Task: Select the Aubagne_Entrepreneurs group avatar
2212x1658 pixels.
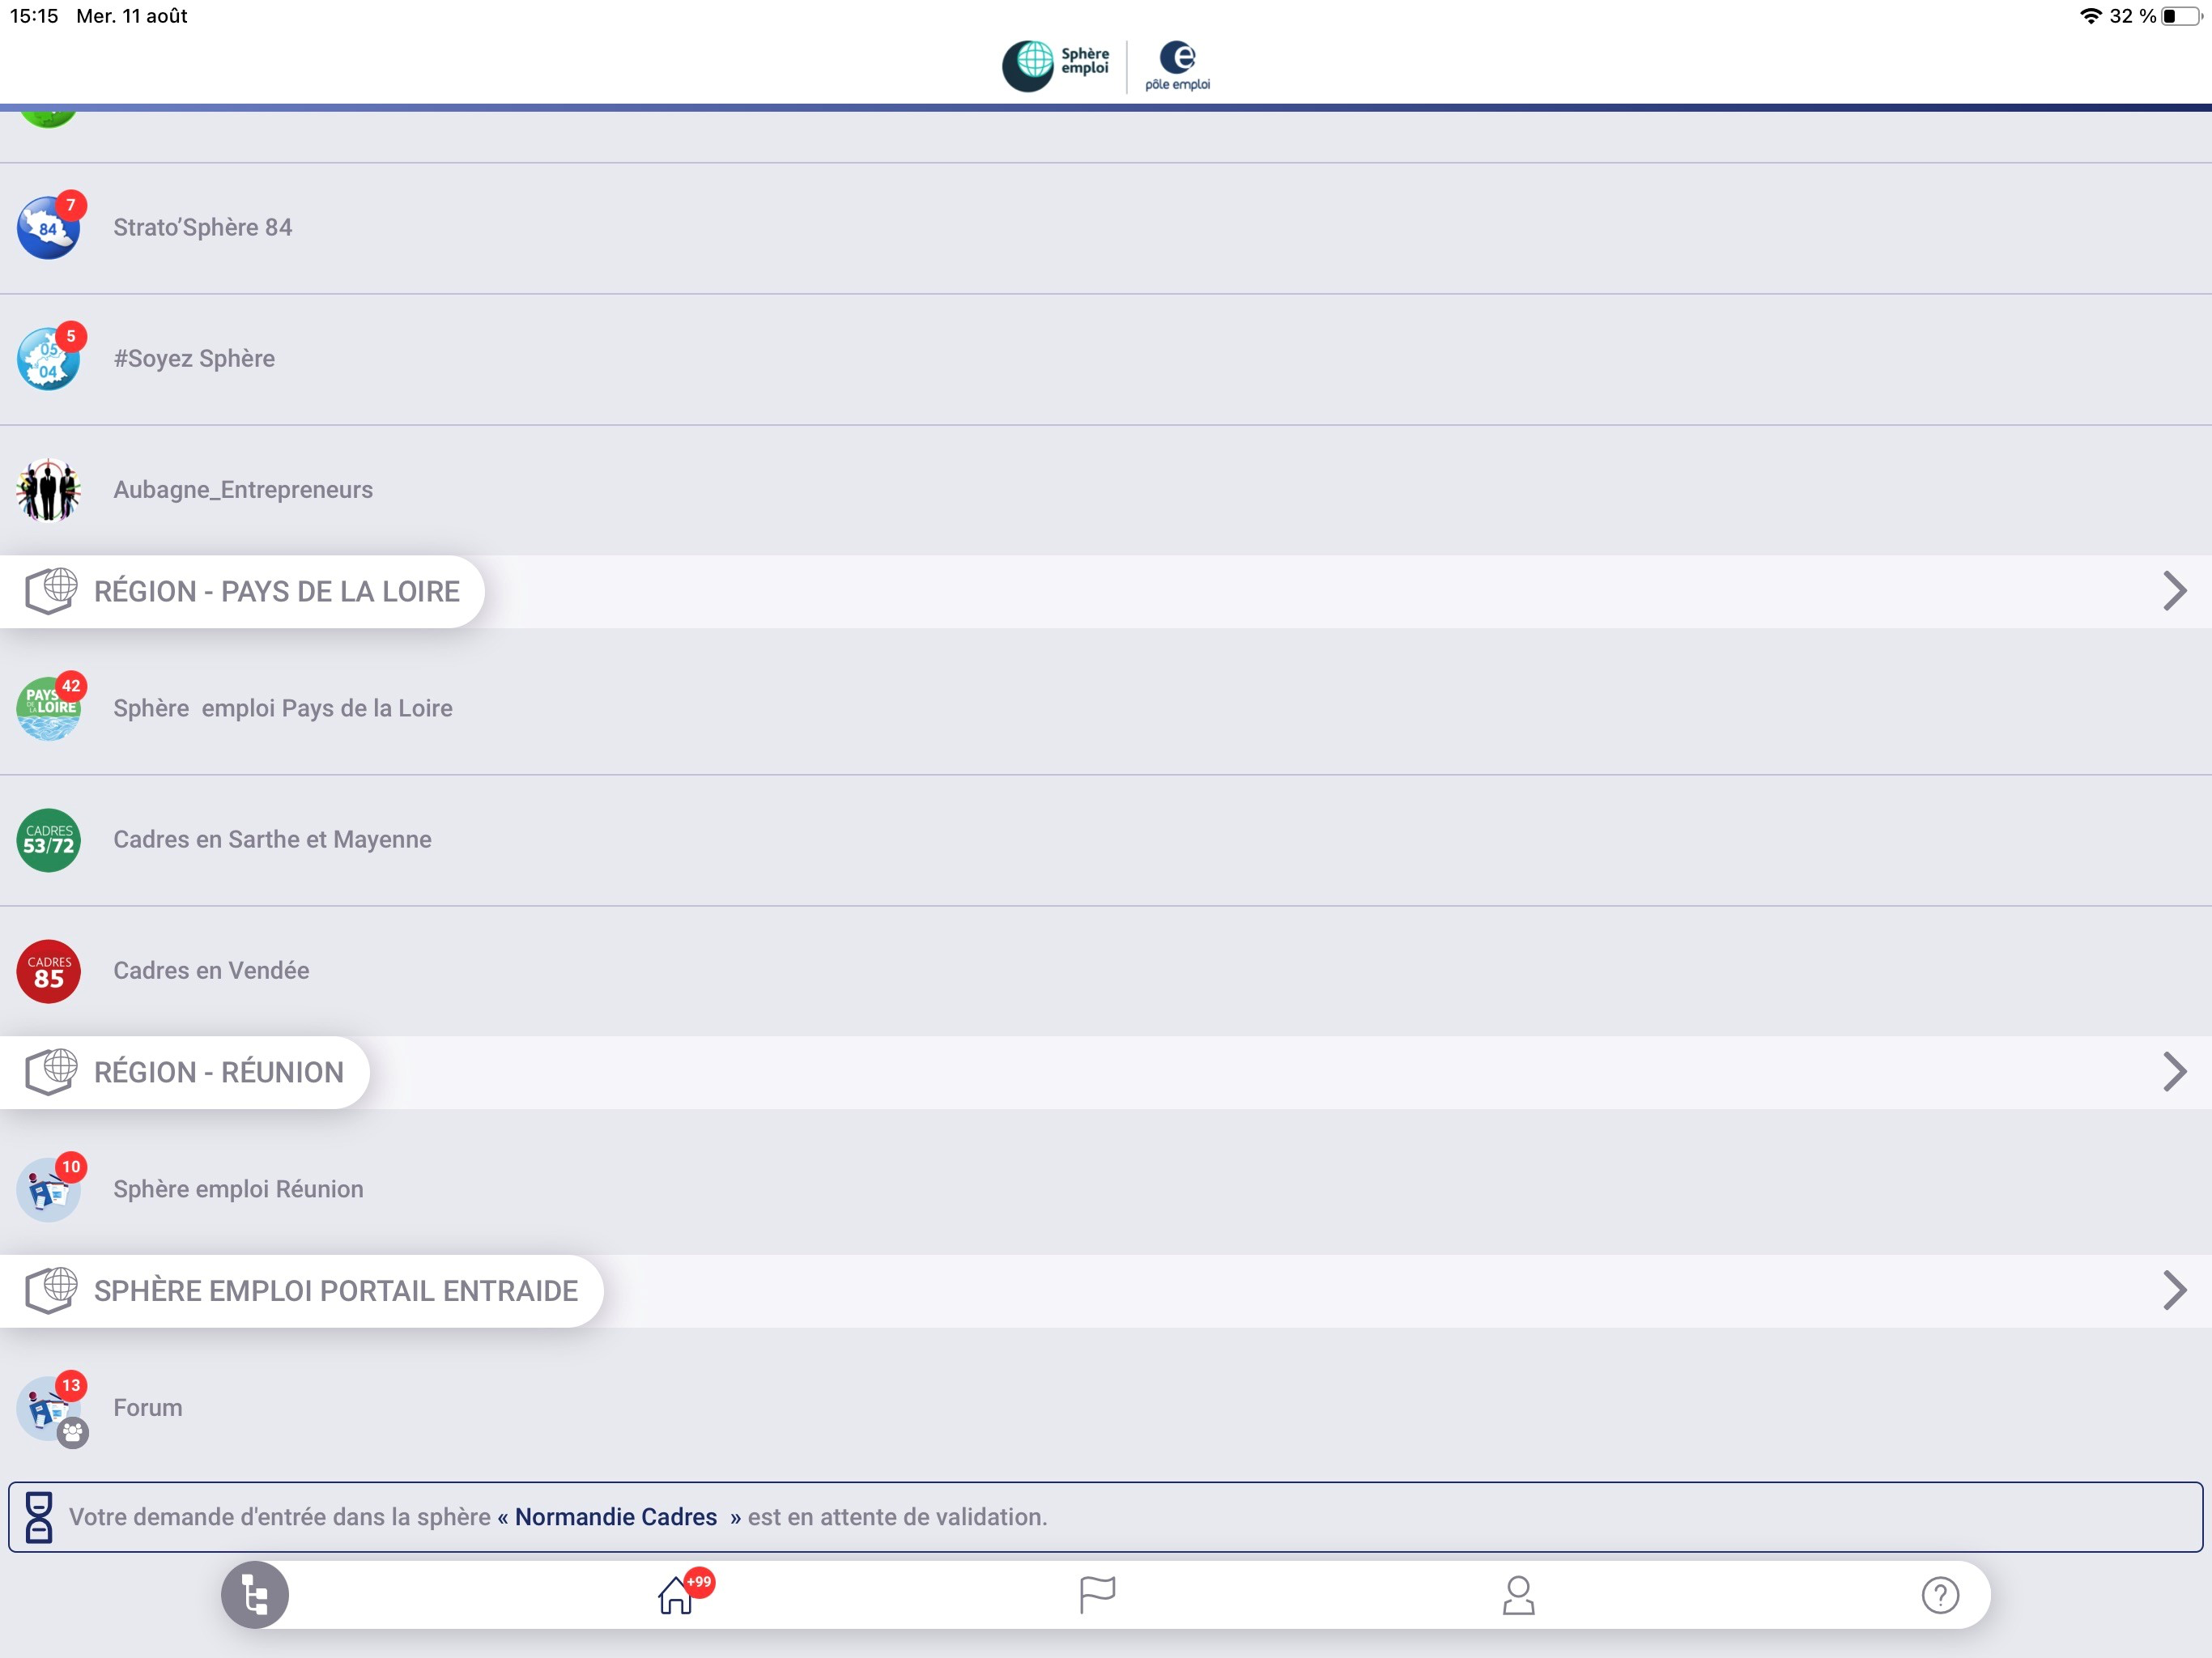Action: pyautogui.click(x=48, y=490)
